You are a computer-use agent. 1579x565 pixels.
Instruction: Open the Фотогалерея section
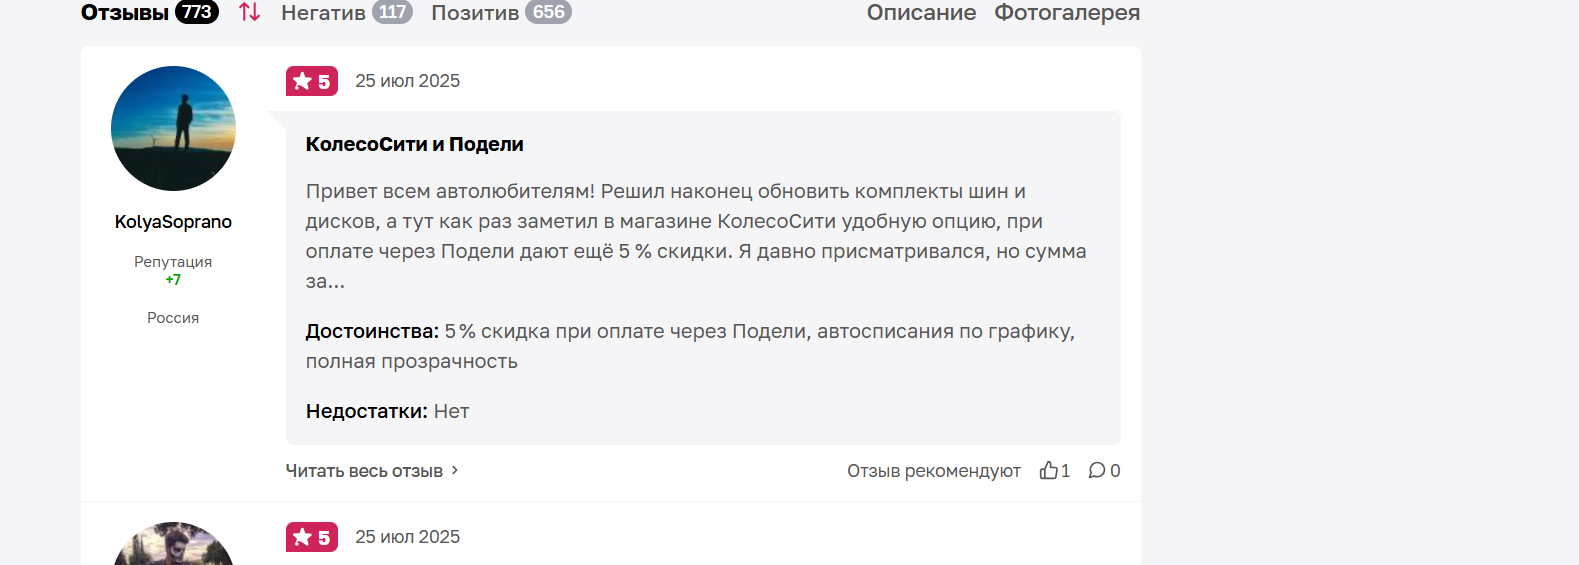[x=1067, y=12]
